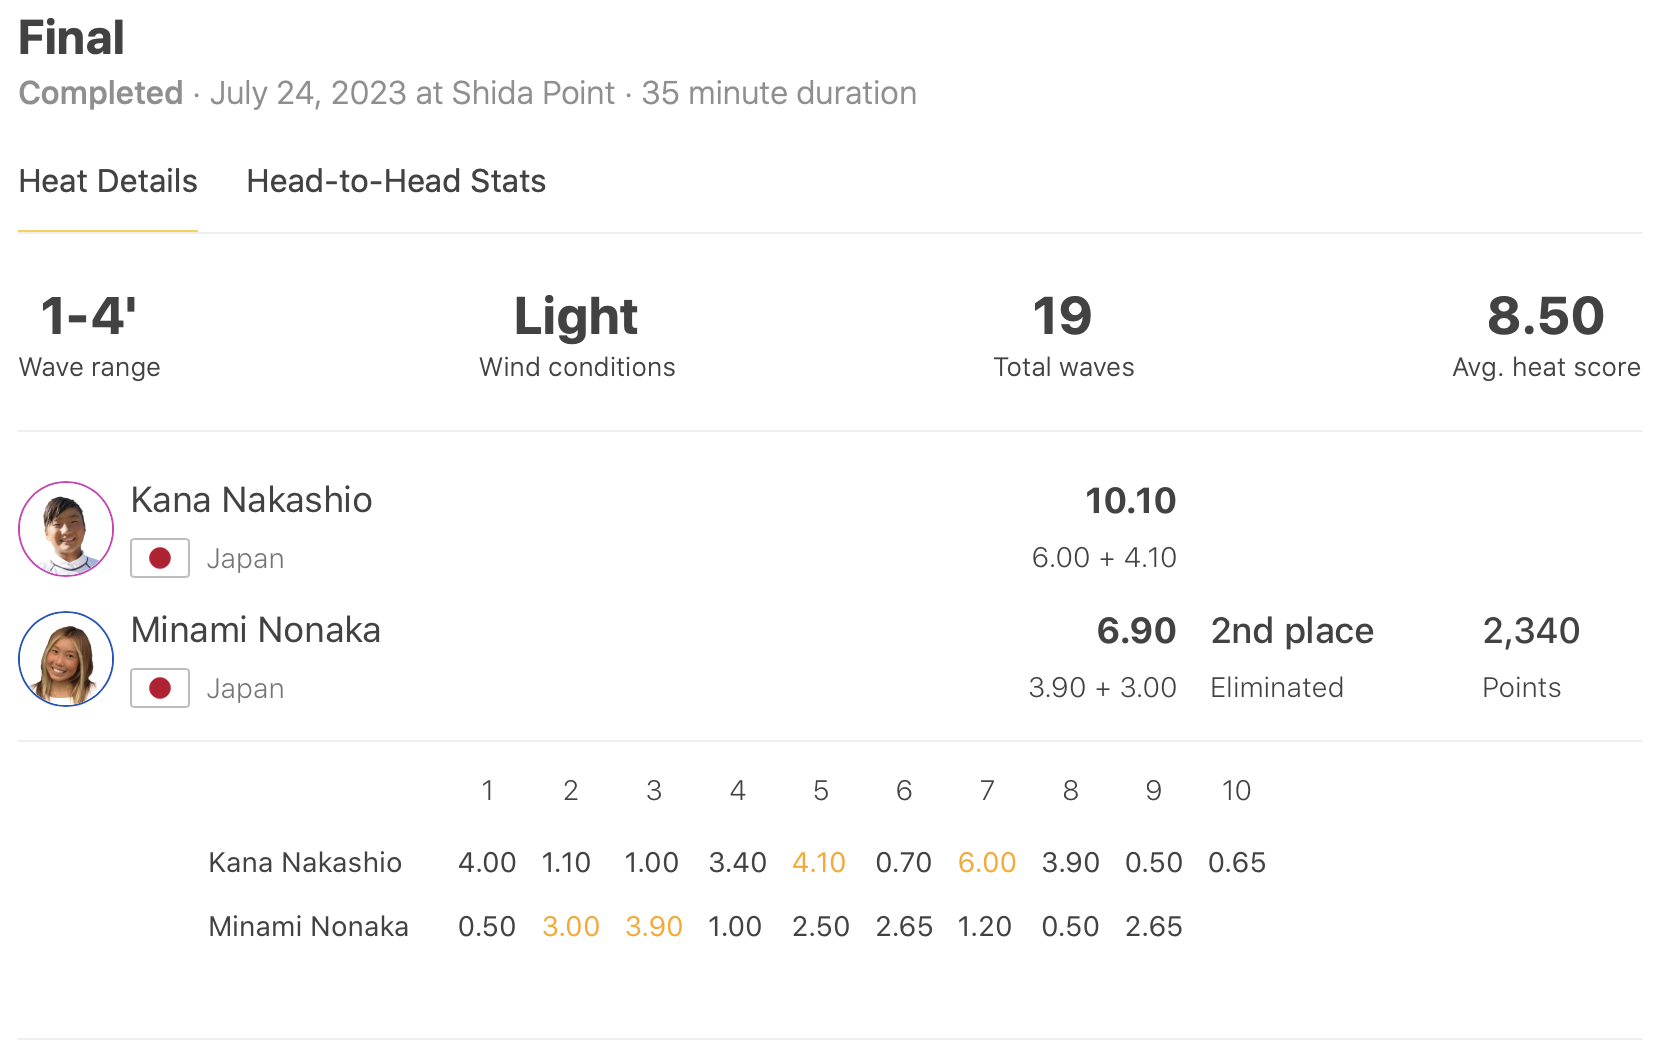Open Kana Nakashio's athlete name link
This screenshot has width=1670, height=1064.
[x=251, y=500]
